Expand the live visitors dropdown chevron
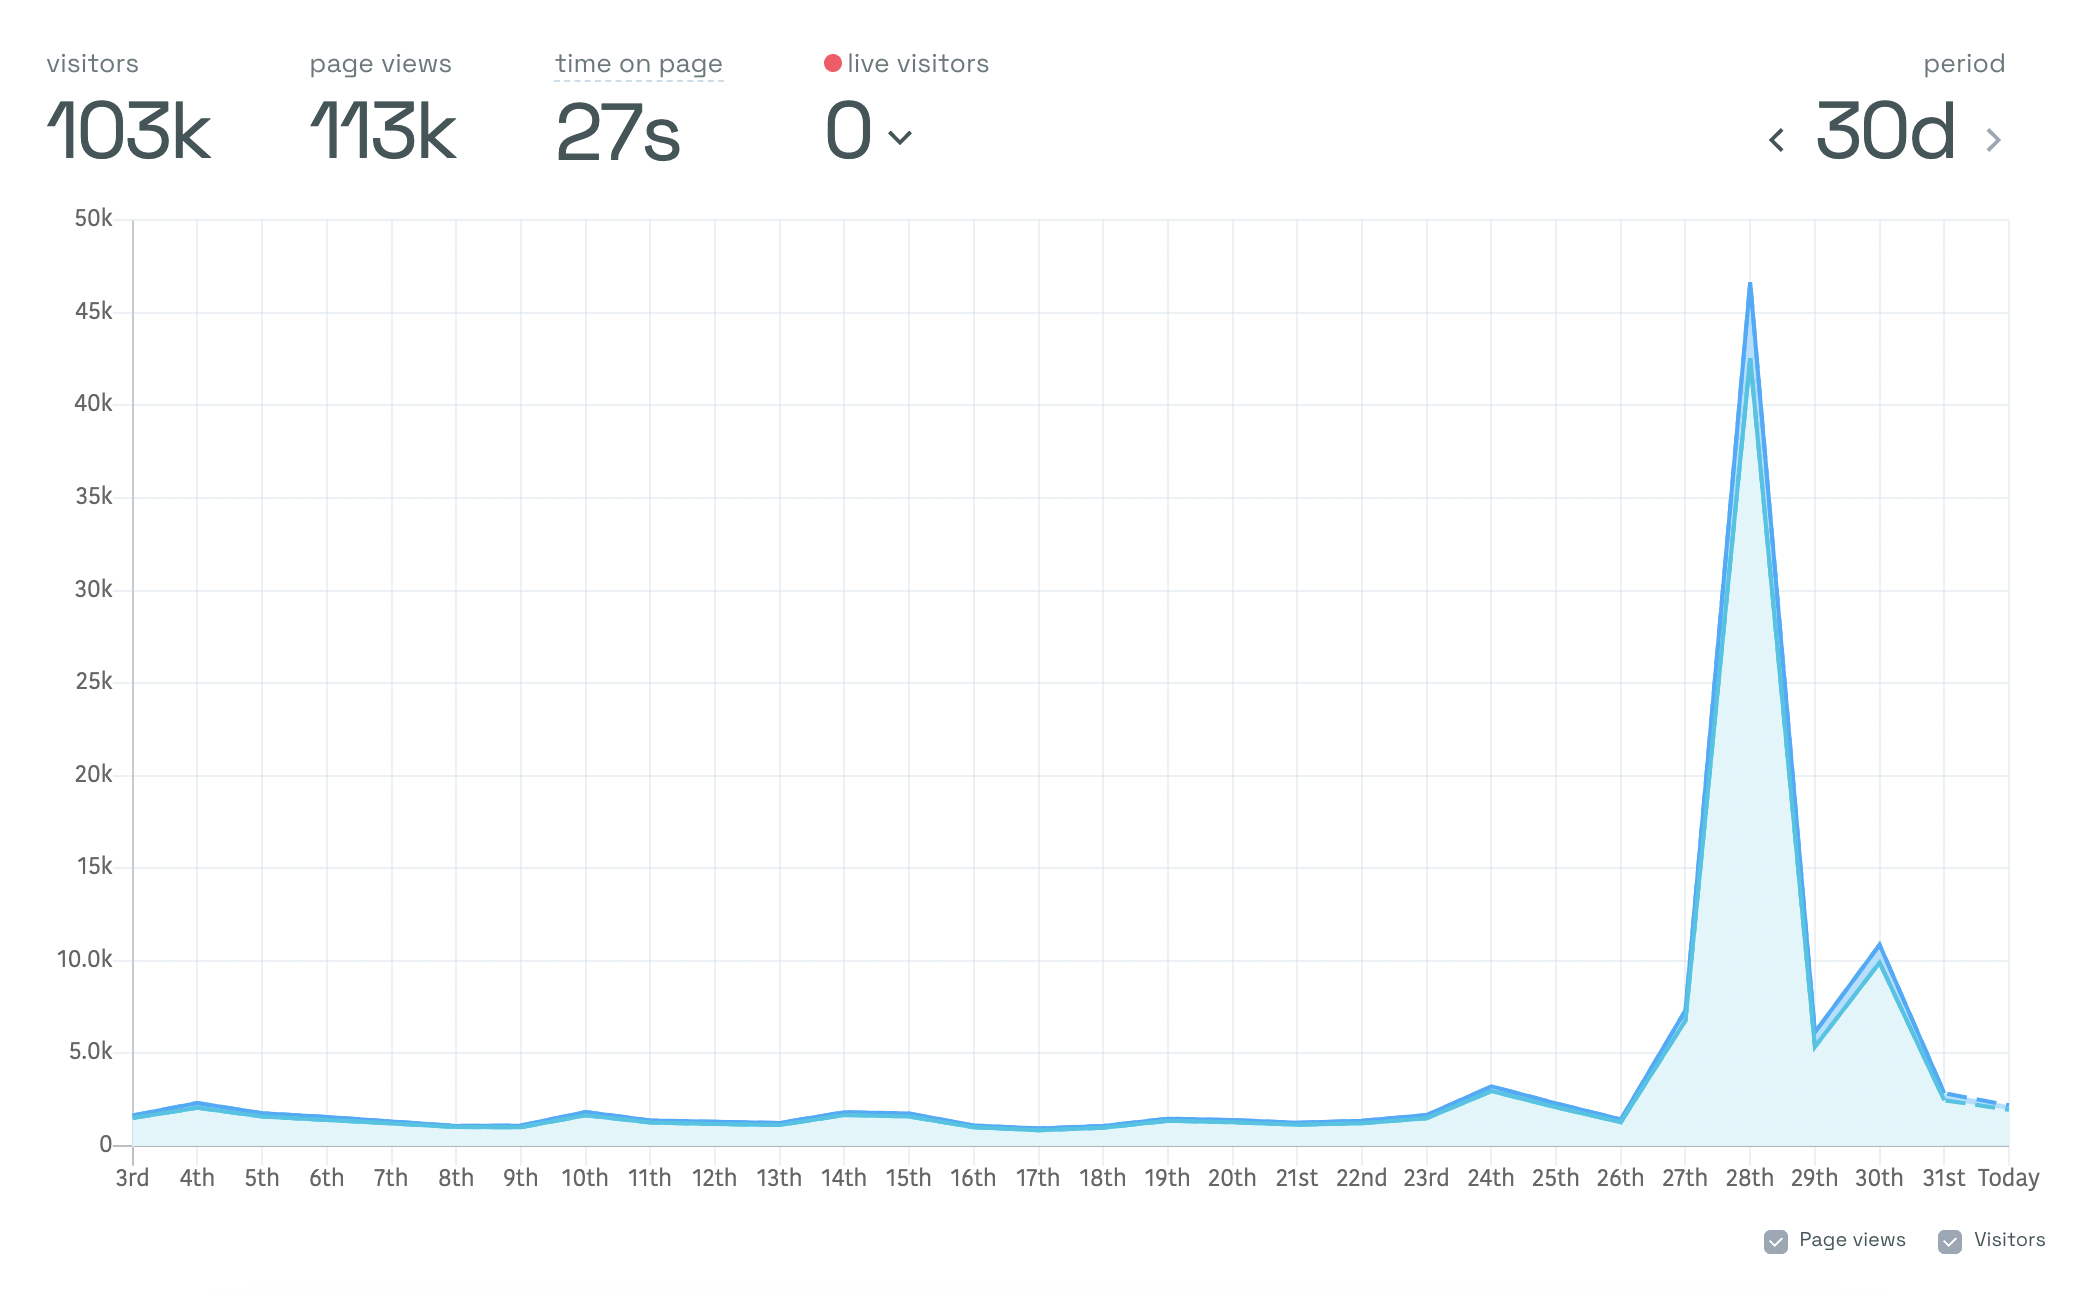2096x1294 pixels. click(900, 138)
